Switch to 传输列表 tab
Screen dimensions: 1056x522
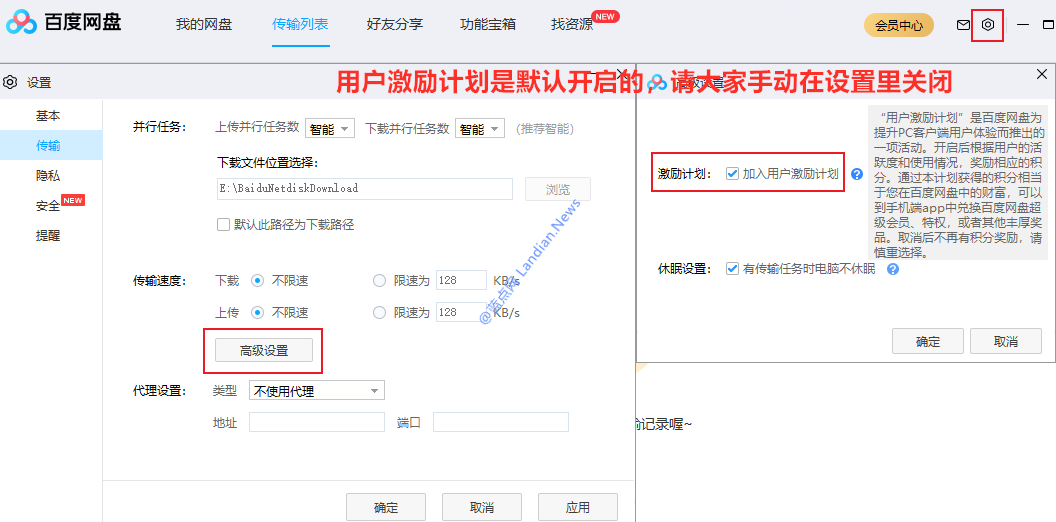coord(300,25)
